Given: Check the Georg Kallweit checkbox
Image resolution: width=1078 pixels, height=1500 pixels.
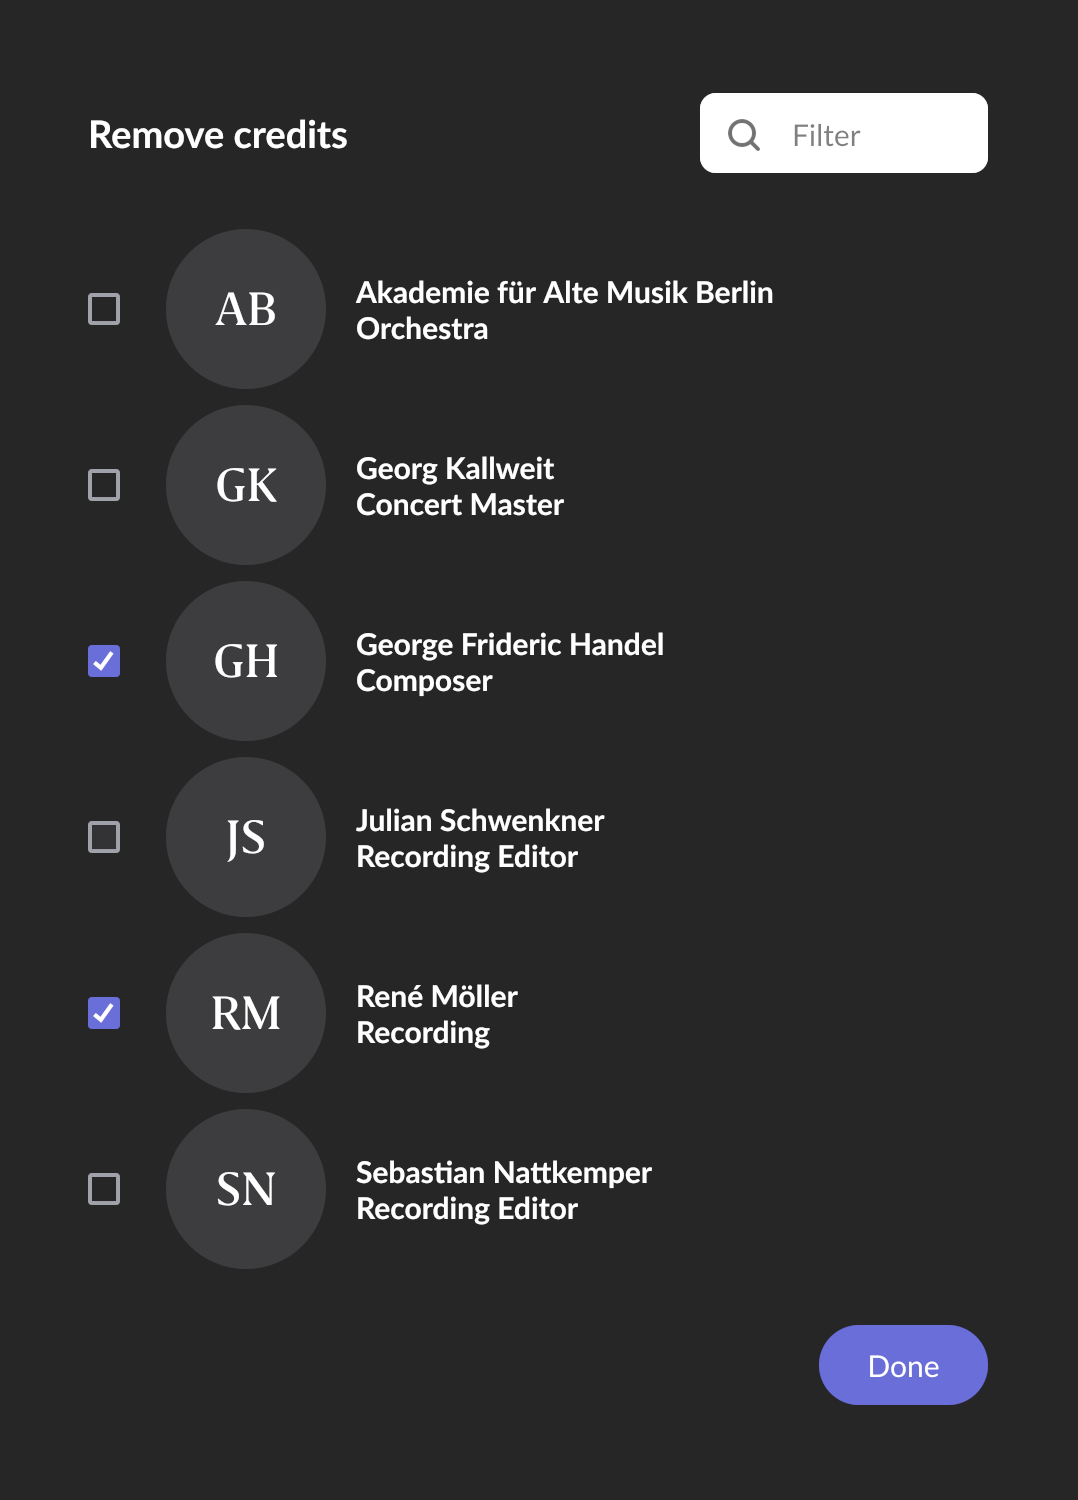Looking at the screenshot, I should pyautogui.click(x=104, y=485).
